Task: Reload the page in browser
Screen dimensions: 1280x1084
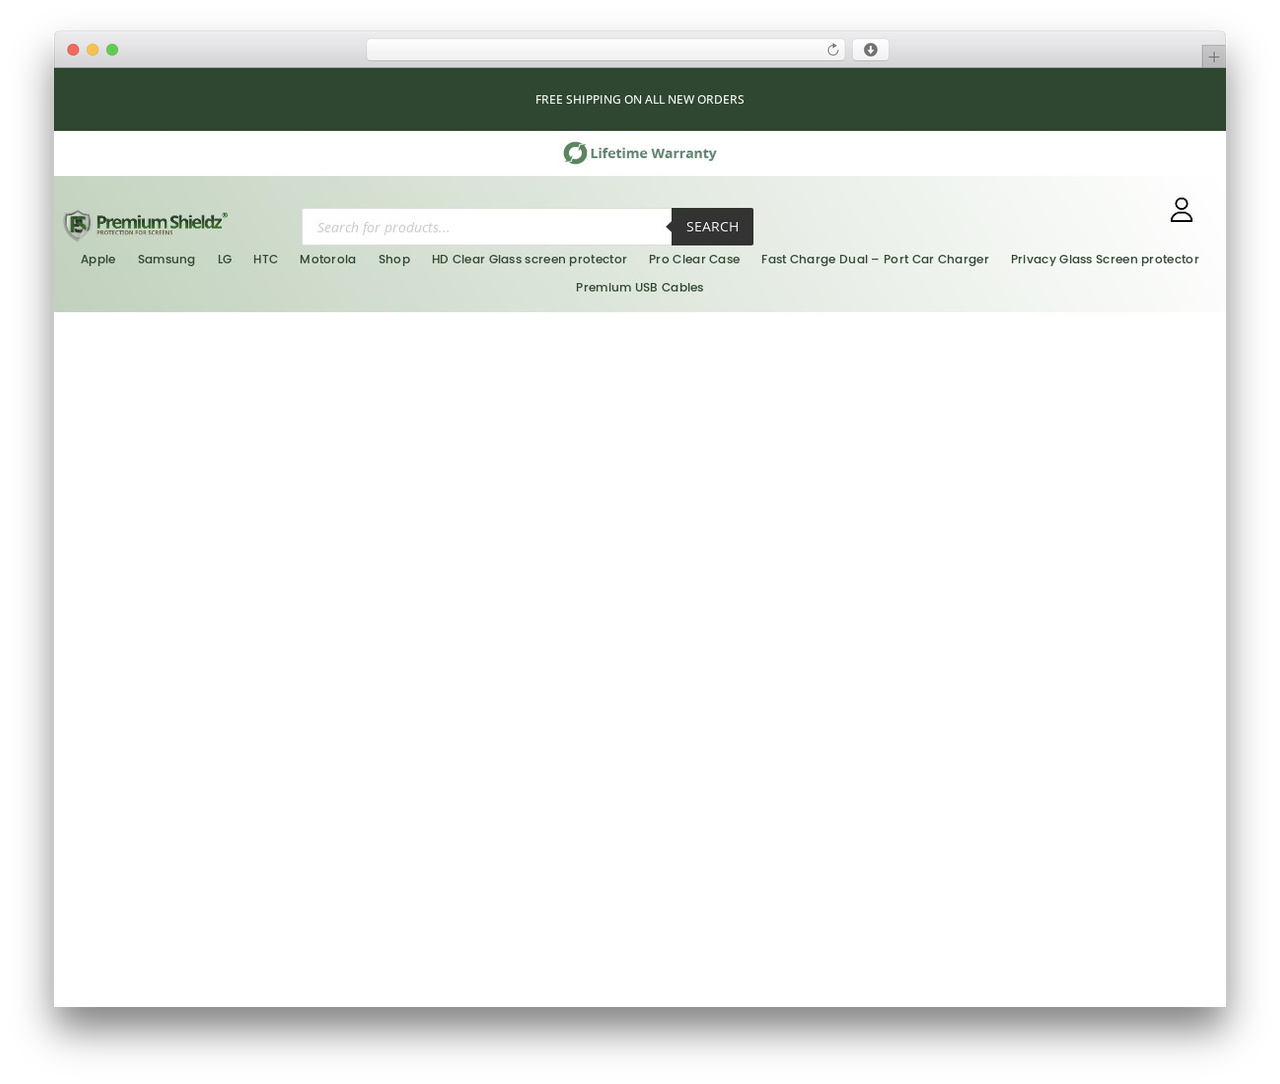Action: pos(832,50)
